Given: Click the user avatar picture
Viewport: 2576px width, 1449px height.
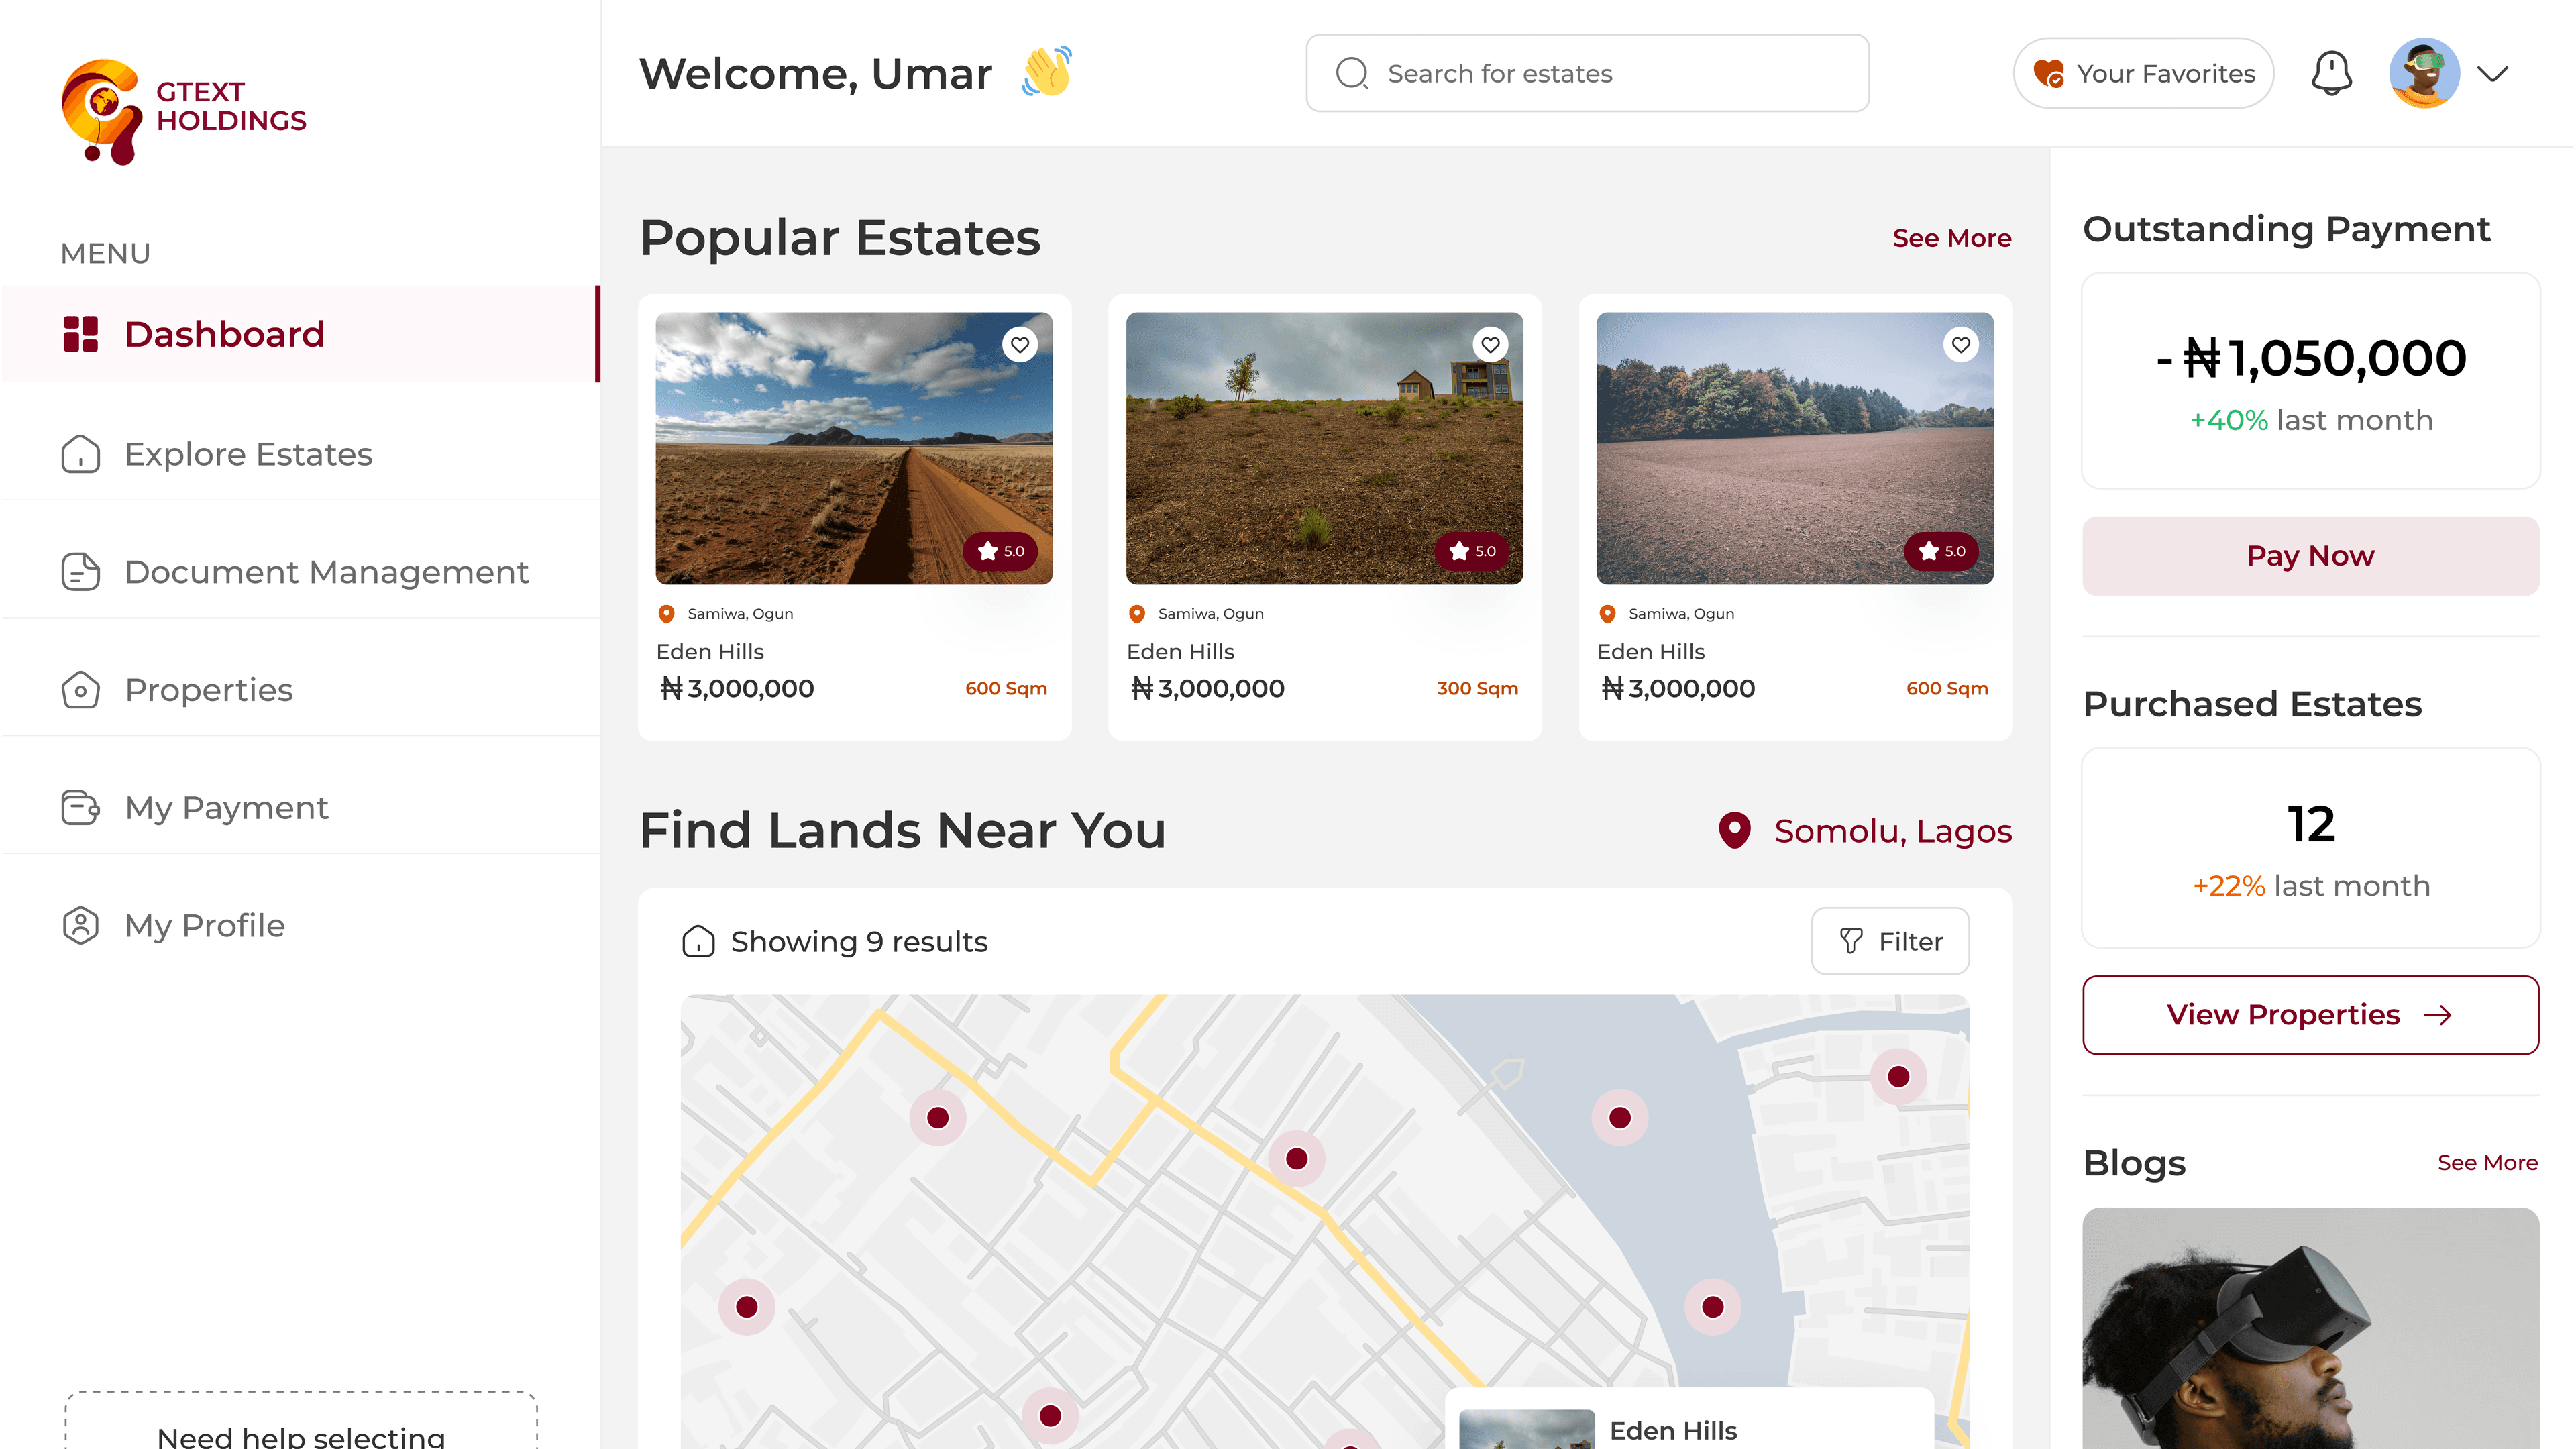Looking at the screenshot, I should [2424, 73].
